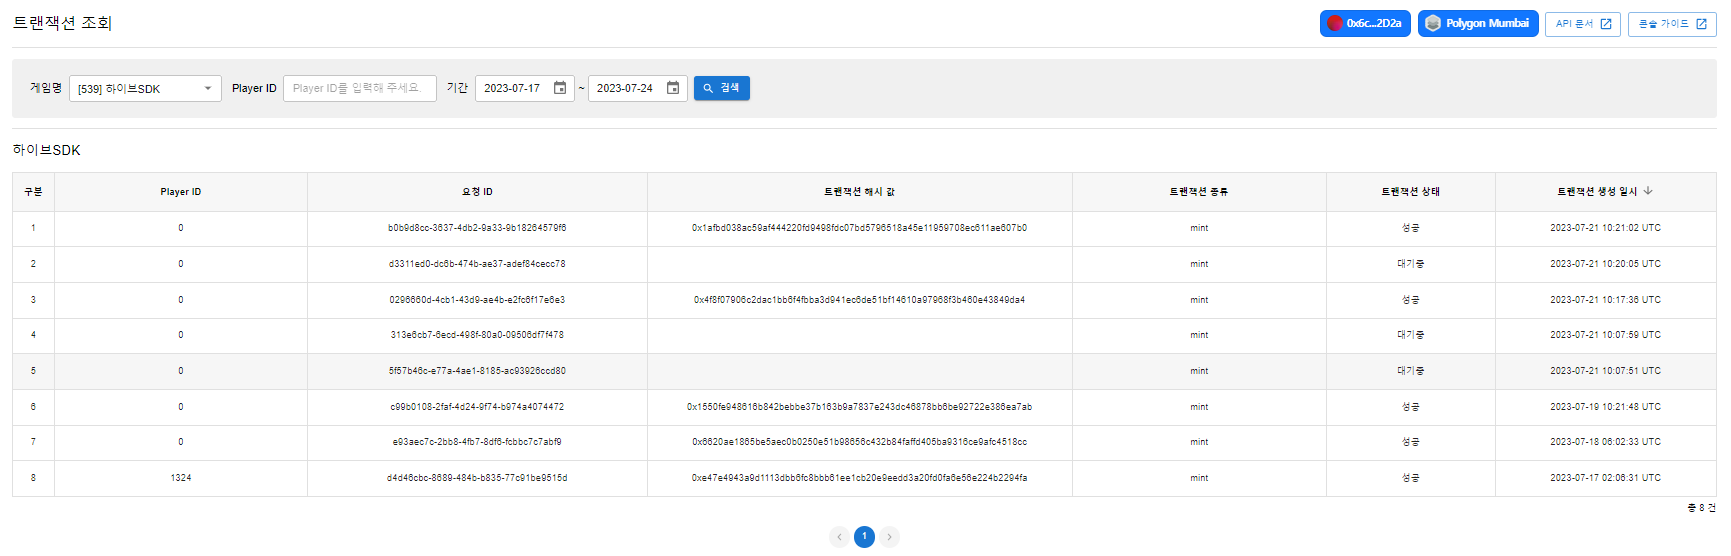The height and width of the screenshot is (556, 1731).
Task: Click request ID 0296660d-4cb1-43d9-ae4b-e2fc6f17e6e3
Action: coord(477,300)
